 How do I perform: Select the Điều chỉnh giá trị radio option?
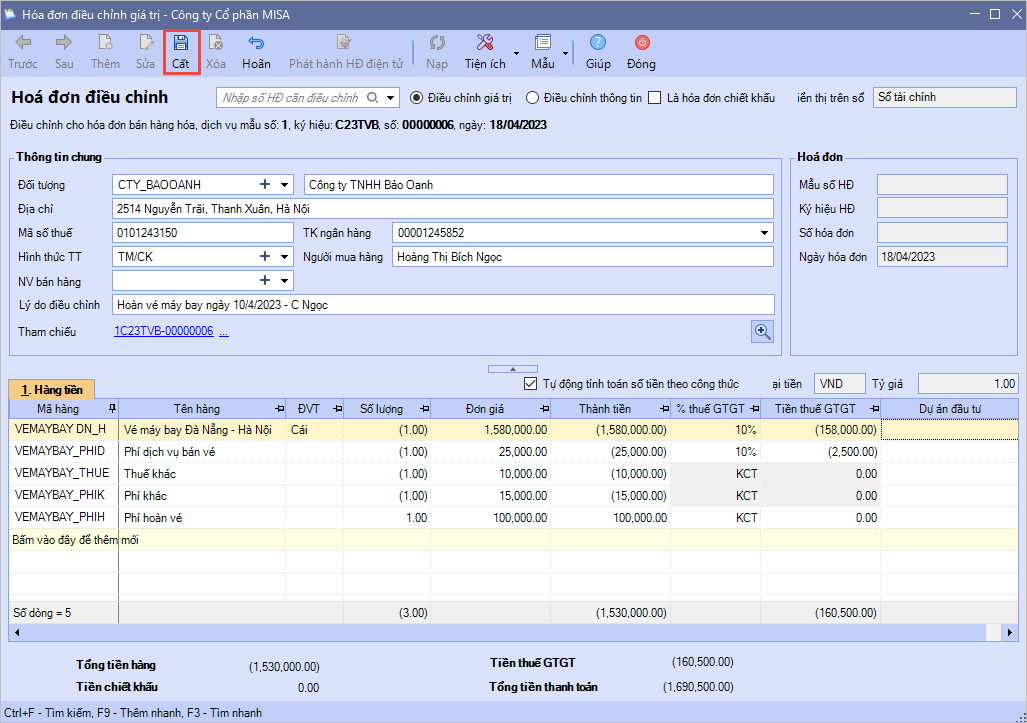click(417, 98)
